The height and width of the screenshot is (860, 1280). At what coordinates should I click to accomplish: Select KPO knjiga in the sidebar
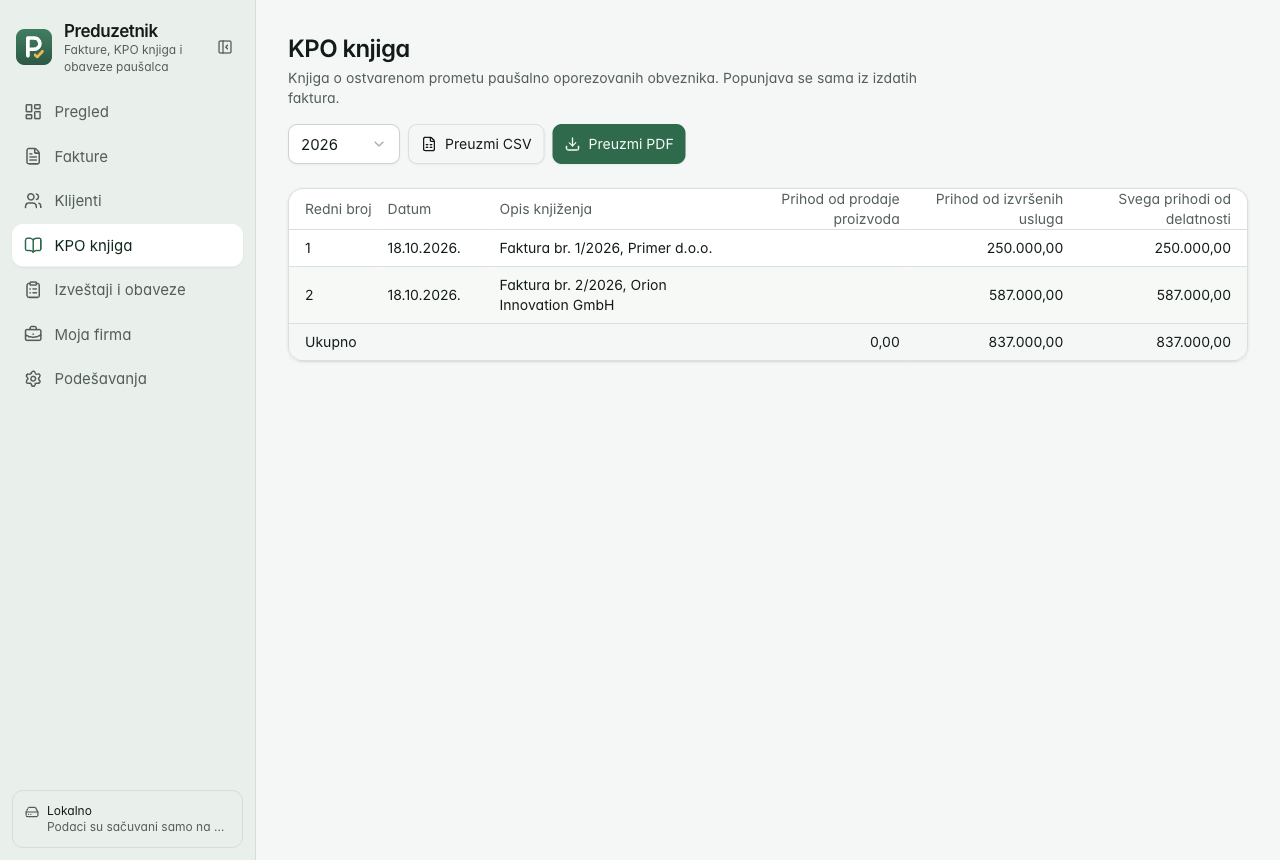pyautogui.click(x=127, y=245)
